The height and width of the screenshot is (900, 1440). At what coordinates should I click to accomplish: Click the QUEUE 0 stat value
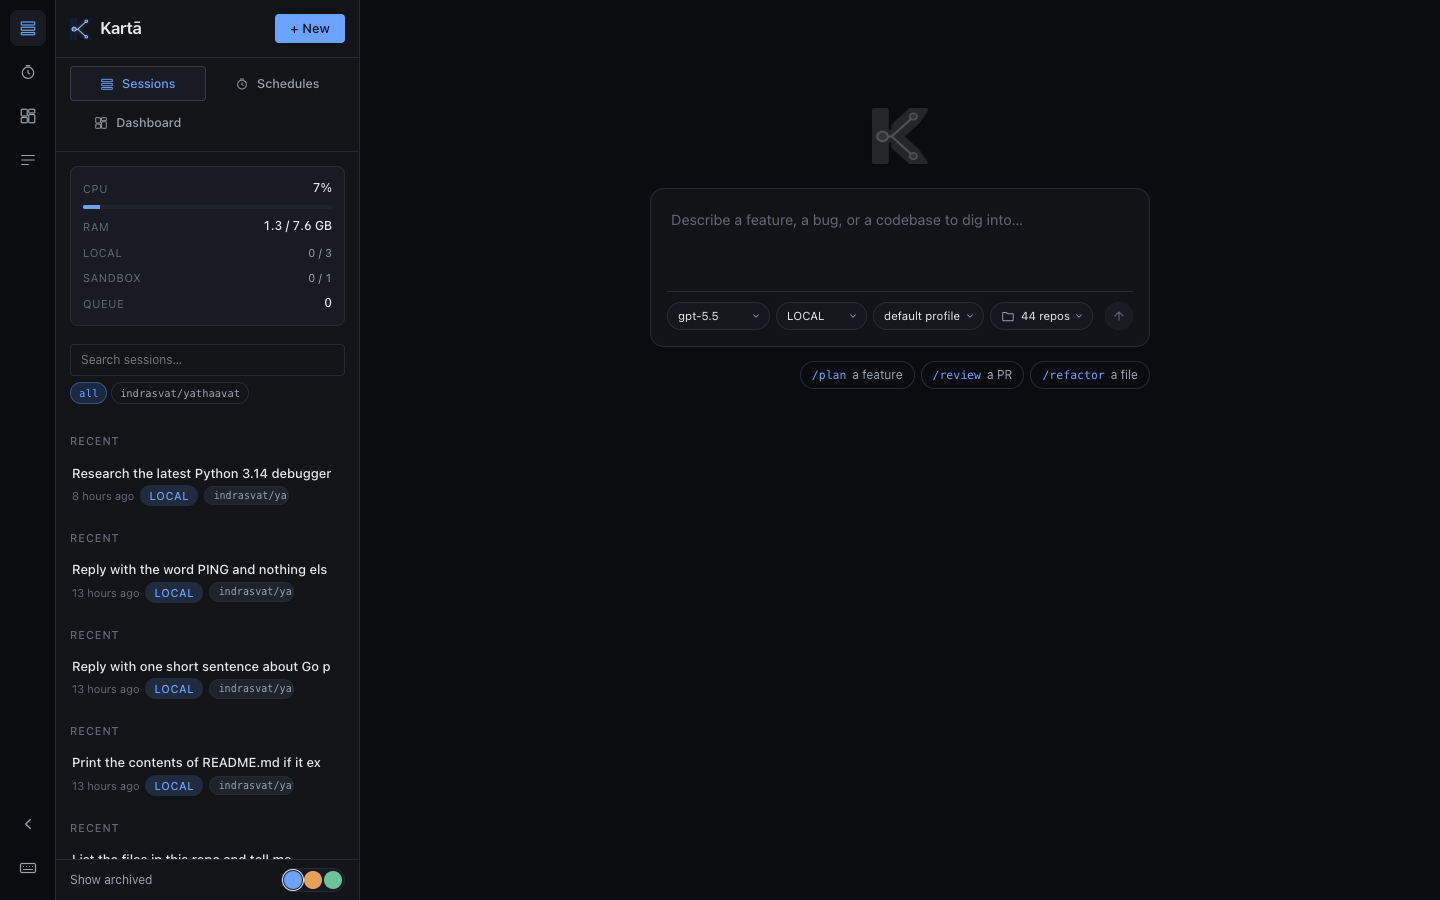click(328, 303)
